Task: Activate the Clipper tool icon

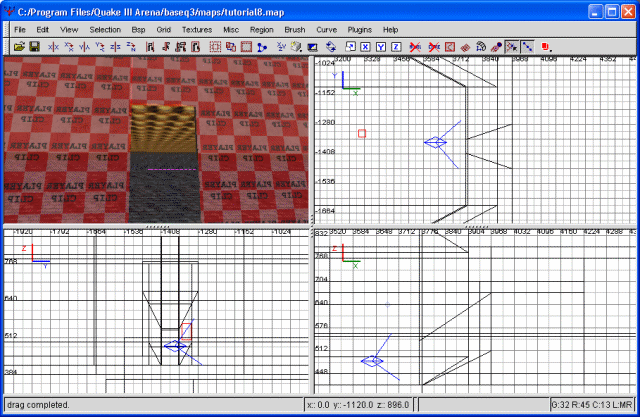Action: pyautogui.click(x=262, y=47)
